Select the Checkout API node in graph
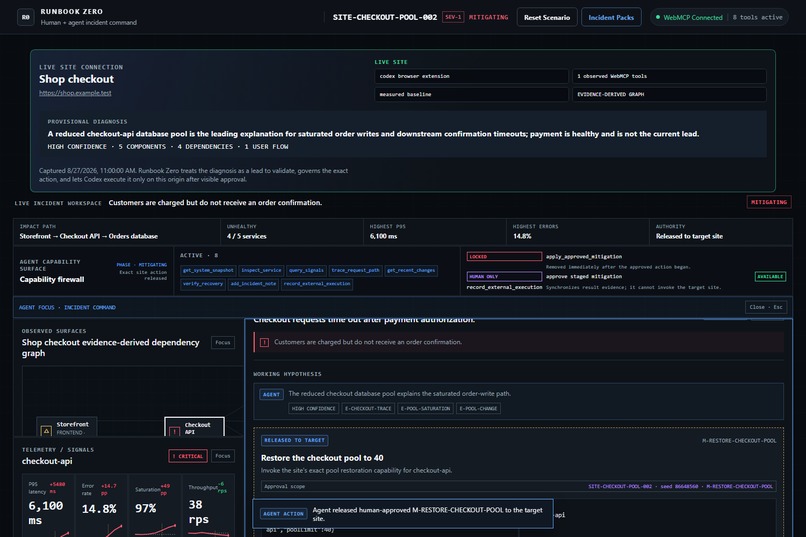806x537 pixels. point(194,427)
